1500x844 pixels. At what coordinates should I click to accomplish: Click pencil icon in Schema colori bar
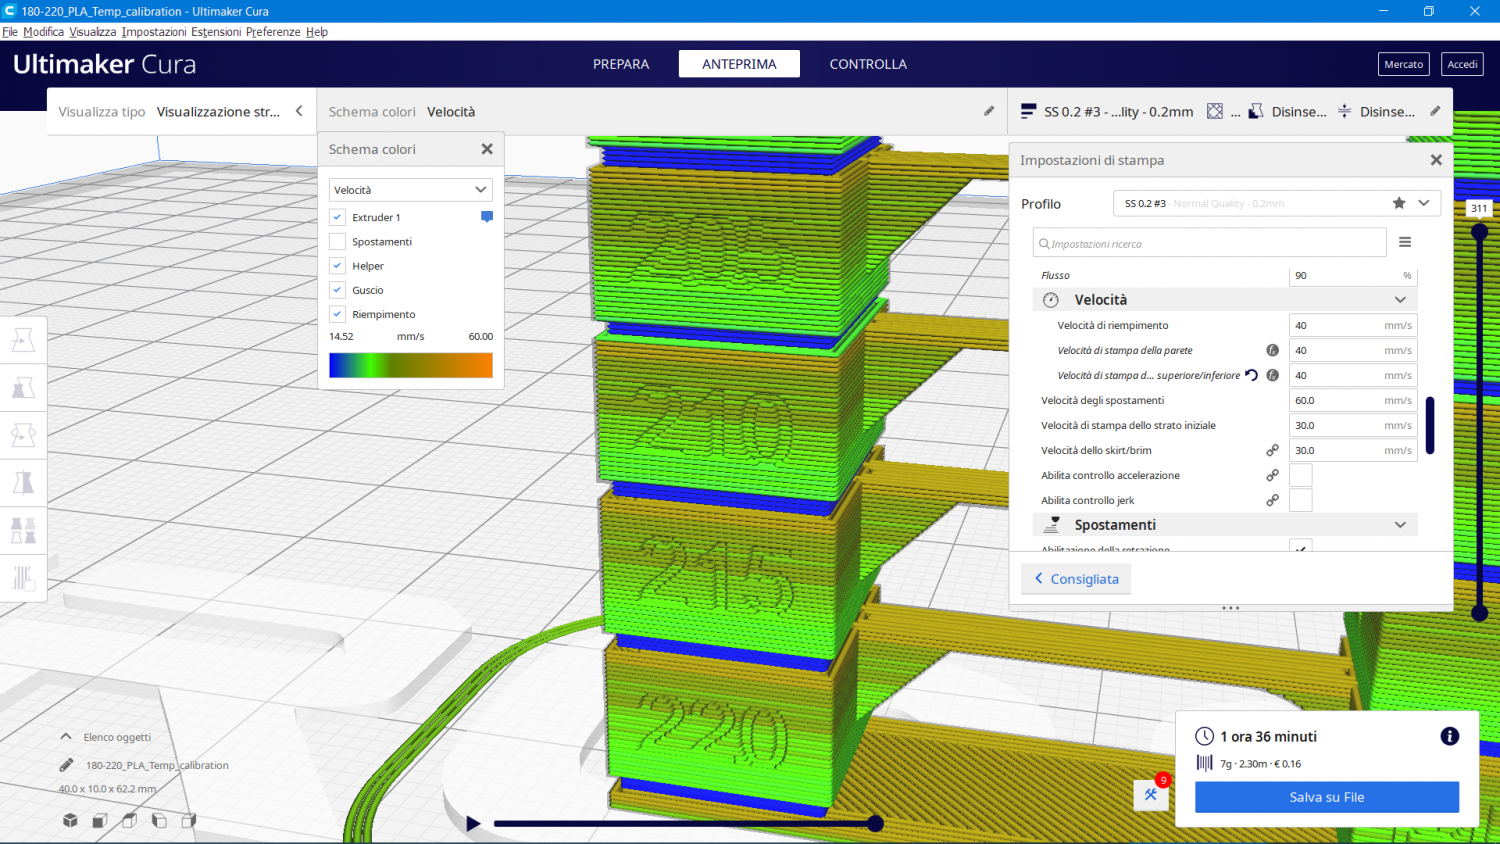click(x=989, y=111)
